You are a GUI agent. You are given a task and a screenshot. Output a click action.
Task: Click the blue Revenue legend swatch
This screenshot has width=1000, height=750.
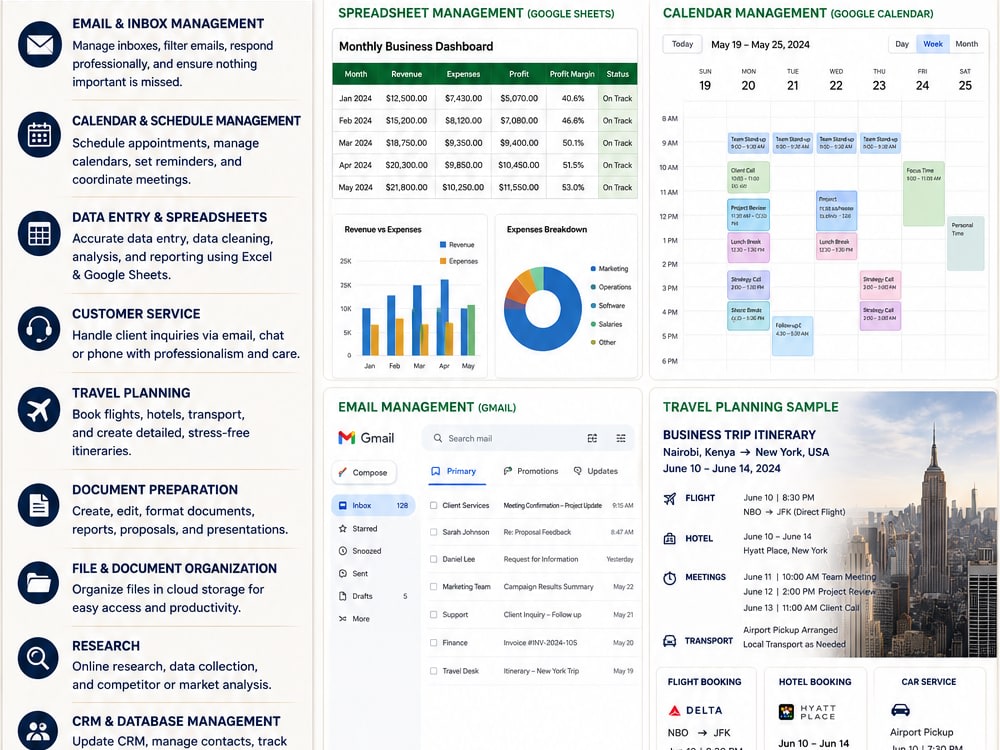click(443, 244)
